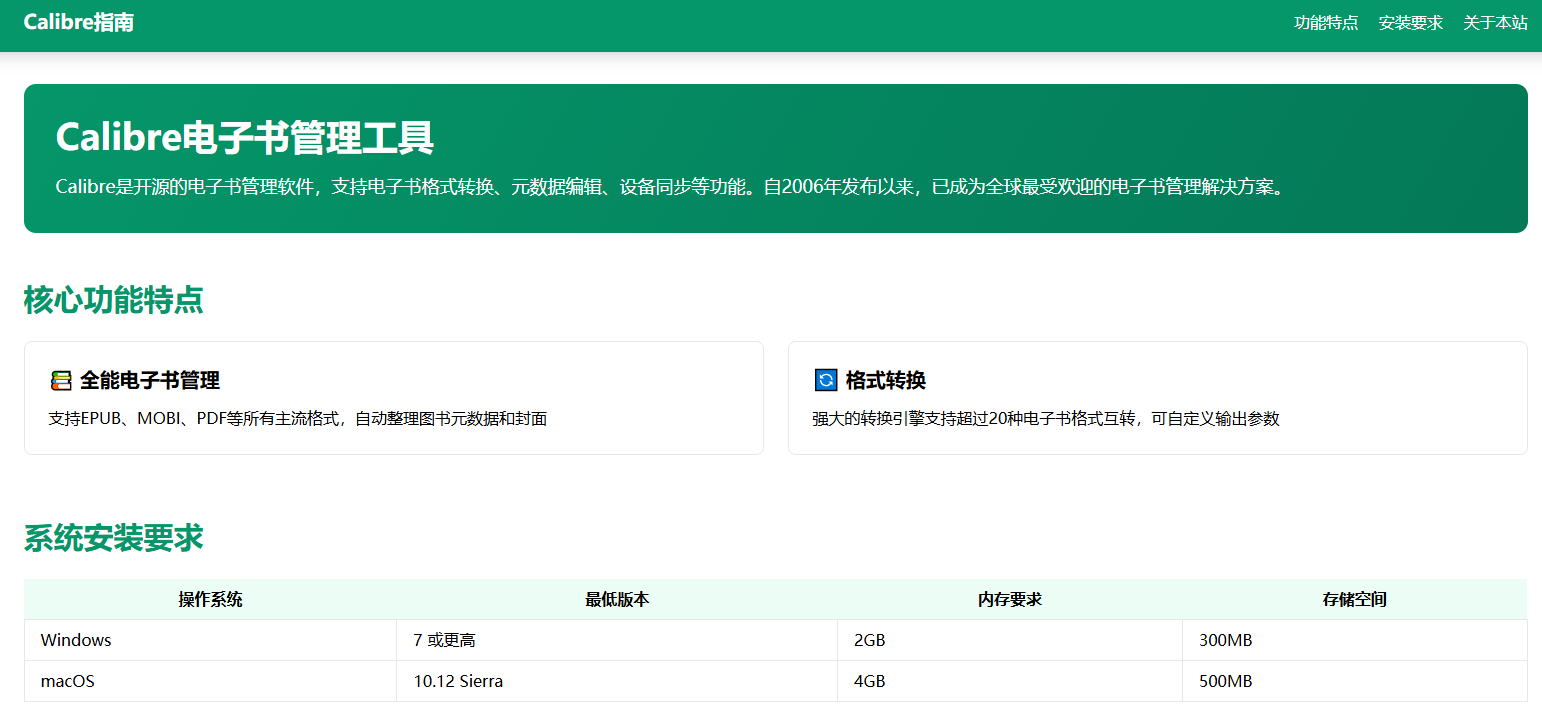This screenshot has height=714, width=1542.
Task: Select the 7 或更高 version cell
Action: (617, 640)
